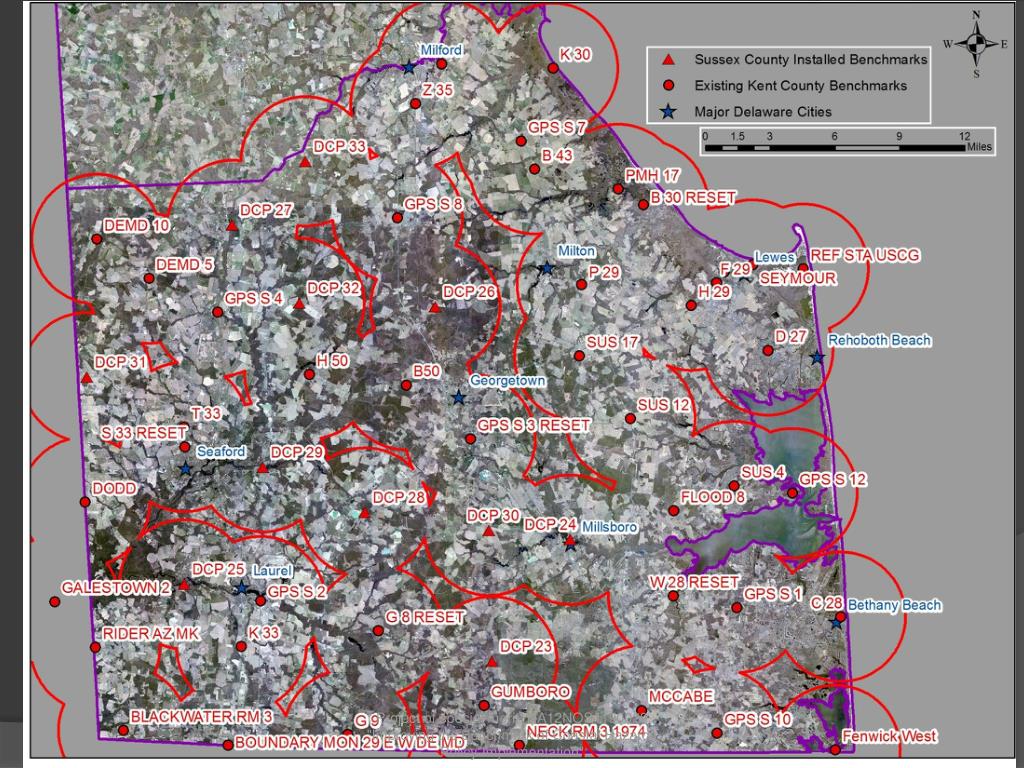Click the red triangle legend symbol

tap(668, 59)
